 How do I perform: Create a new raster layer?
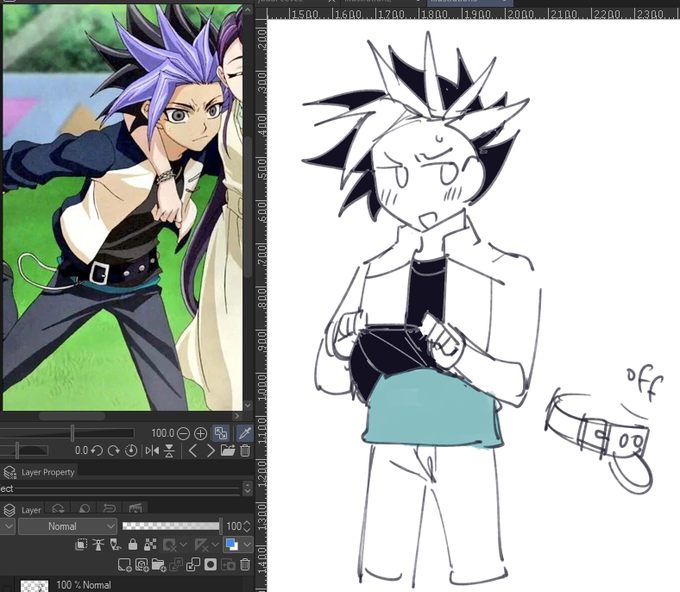124,564
